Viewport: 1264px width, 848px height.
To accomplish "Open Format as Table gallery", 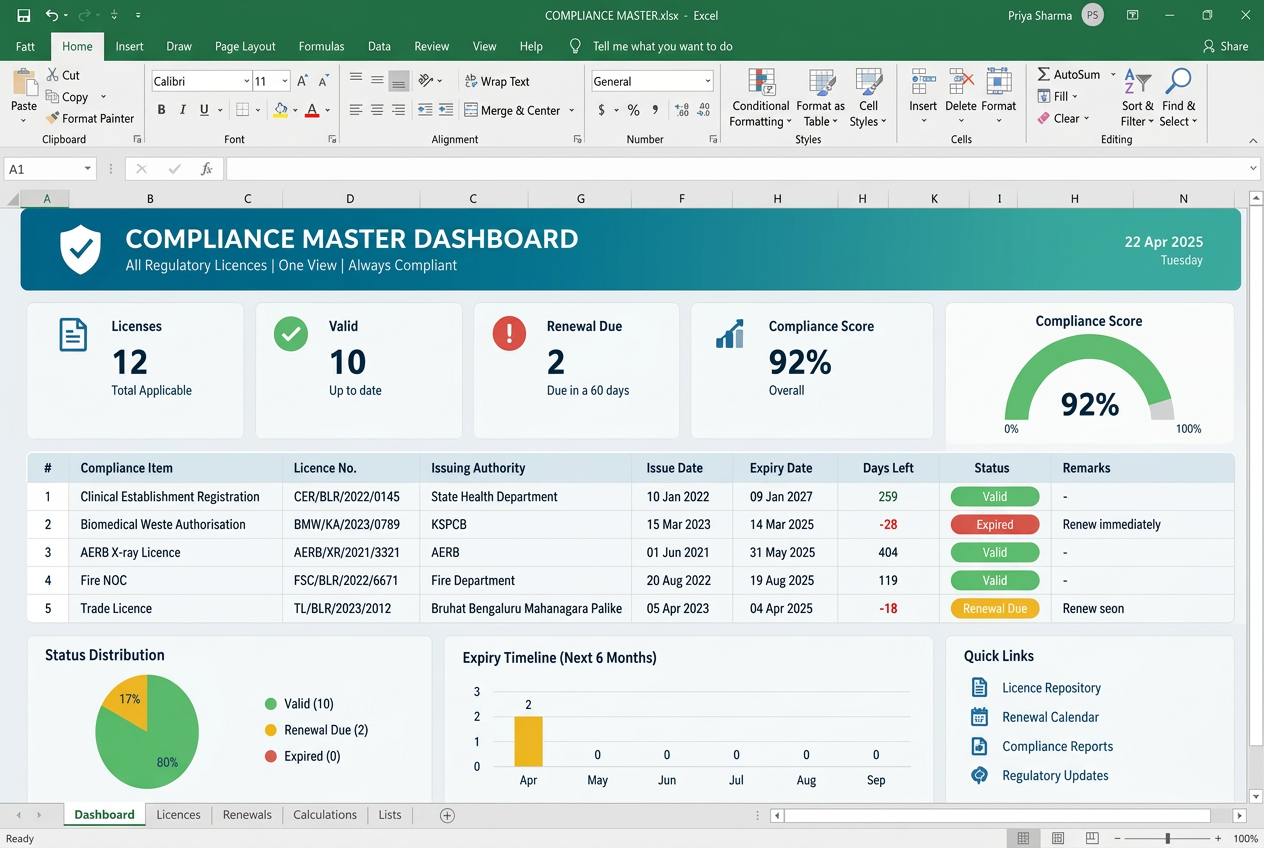I will click(x=821, y=98).
